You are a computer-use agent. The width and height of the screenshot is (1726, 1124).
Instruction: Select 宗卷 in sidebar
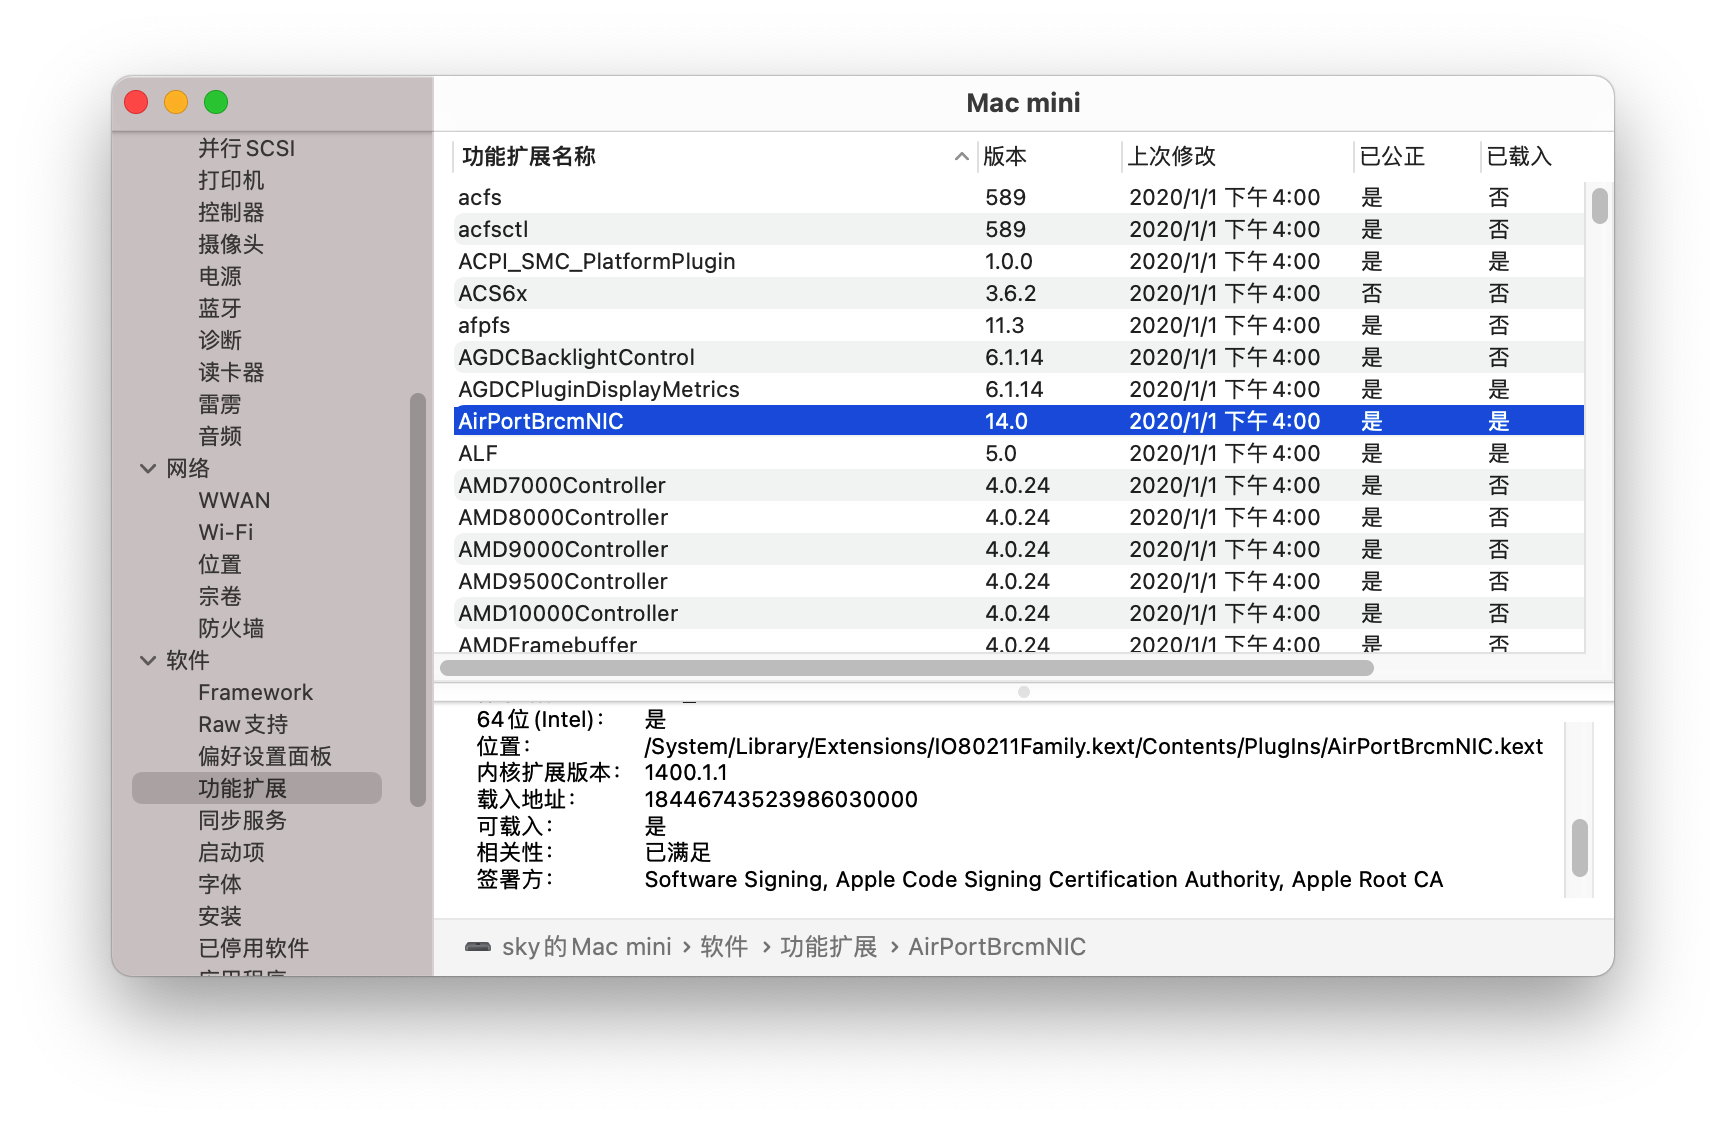pyautogui.click(x=220, y=596)
